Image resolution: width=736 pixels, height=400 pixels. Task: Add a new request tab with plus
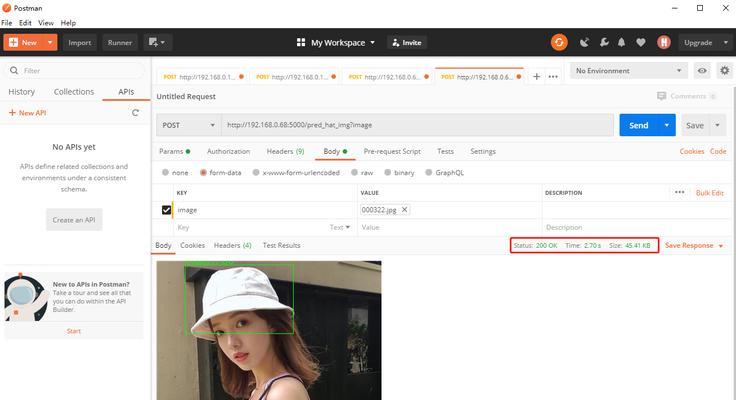(x=536, y=77)
